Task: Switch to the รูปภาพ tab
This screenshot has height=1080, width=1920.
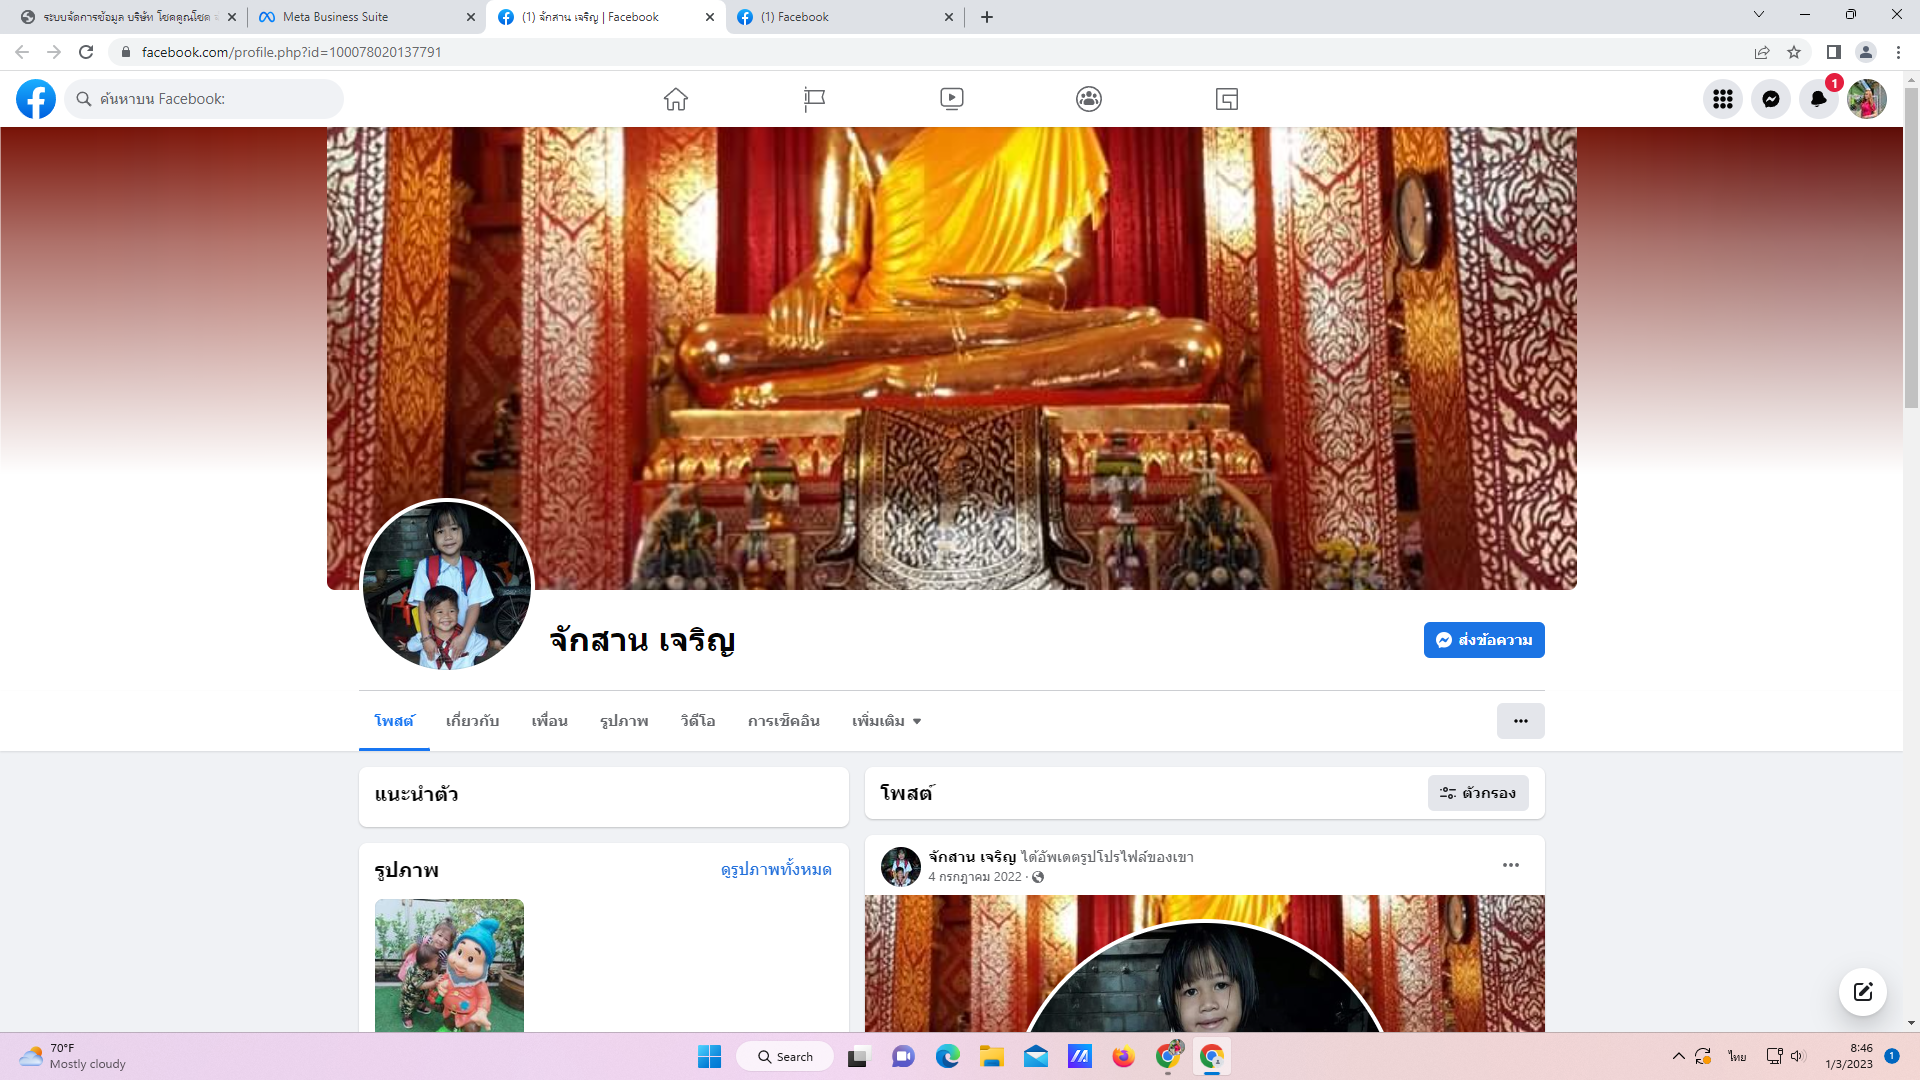Action: tap(624, 721)
